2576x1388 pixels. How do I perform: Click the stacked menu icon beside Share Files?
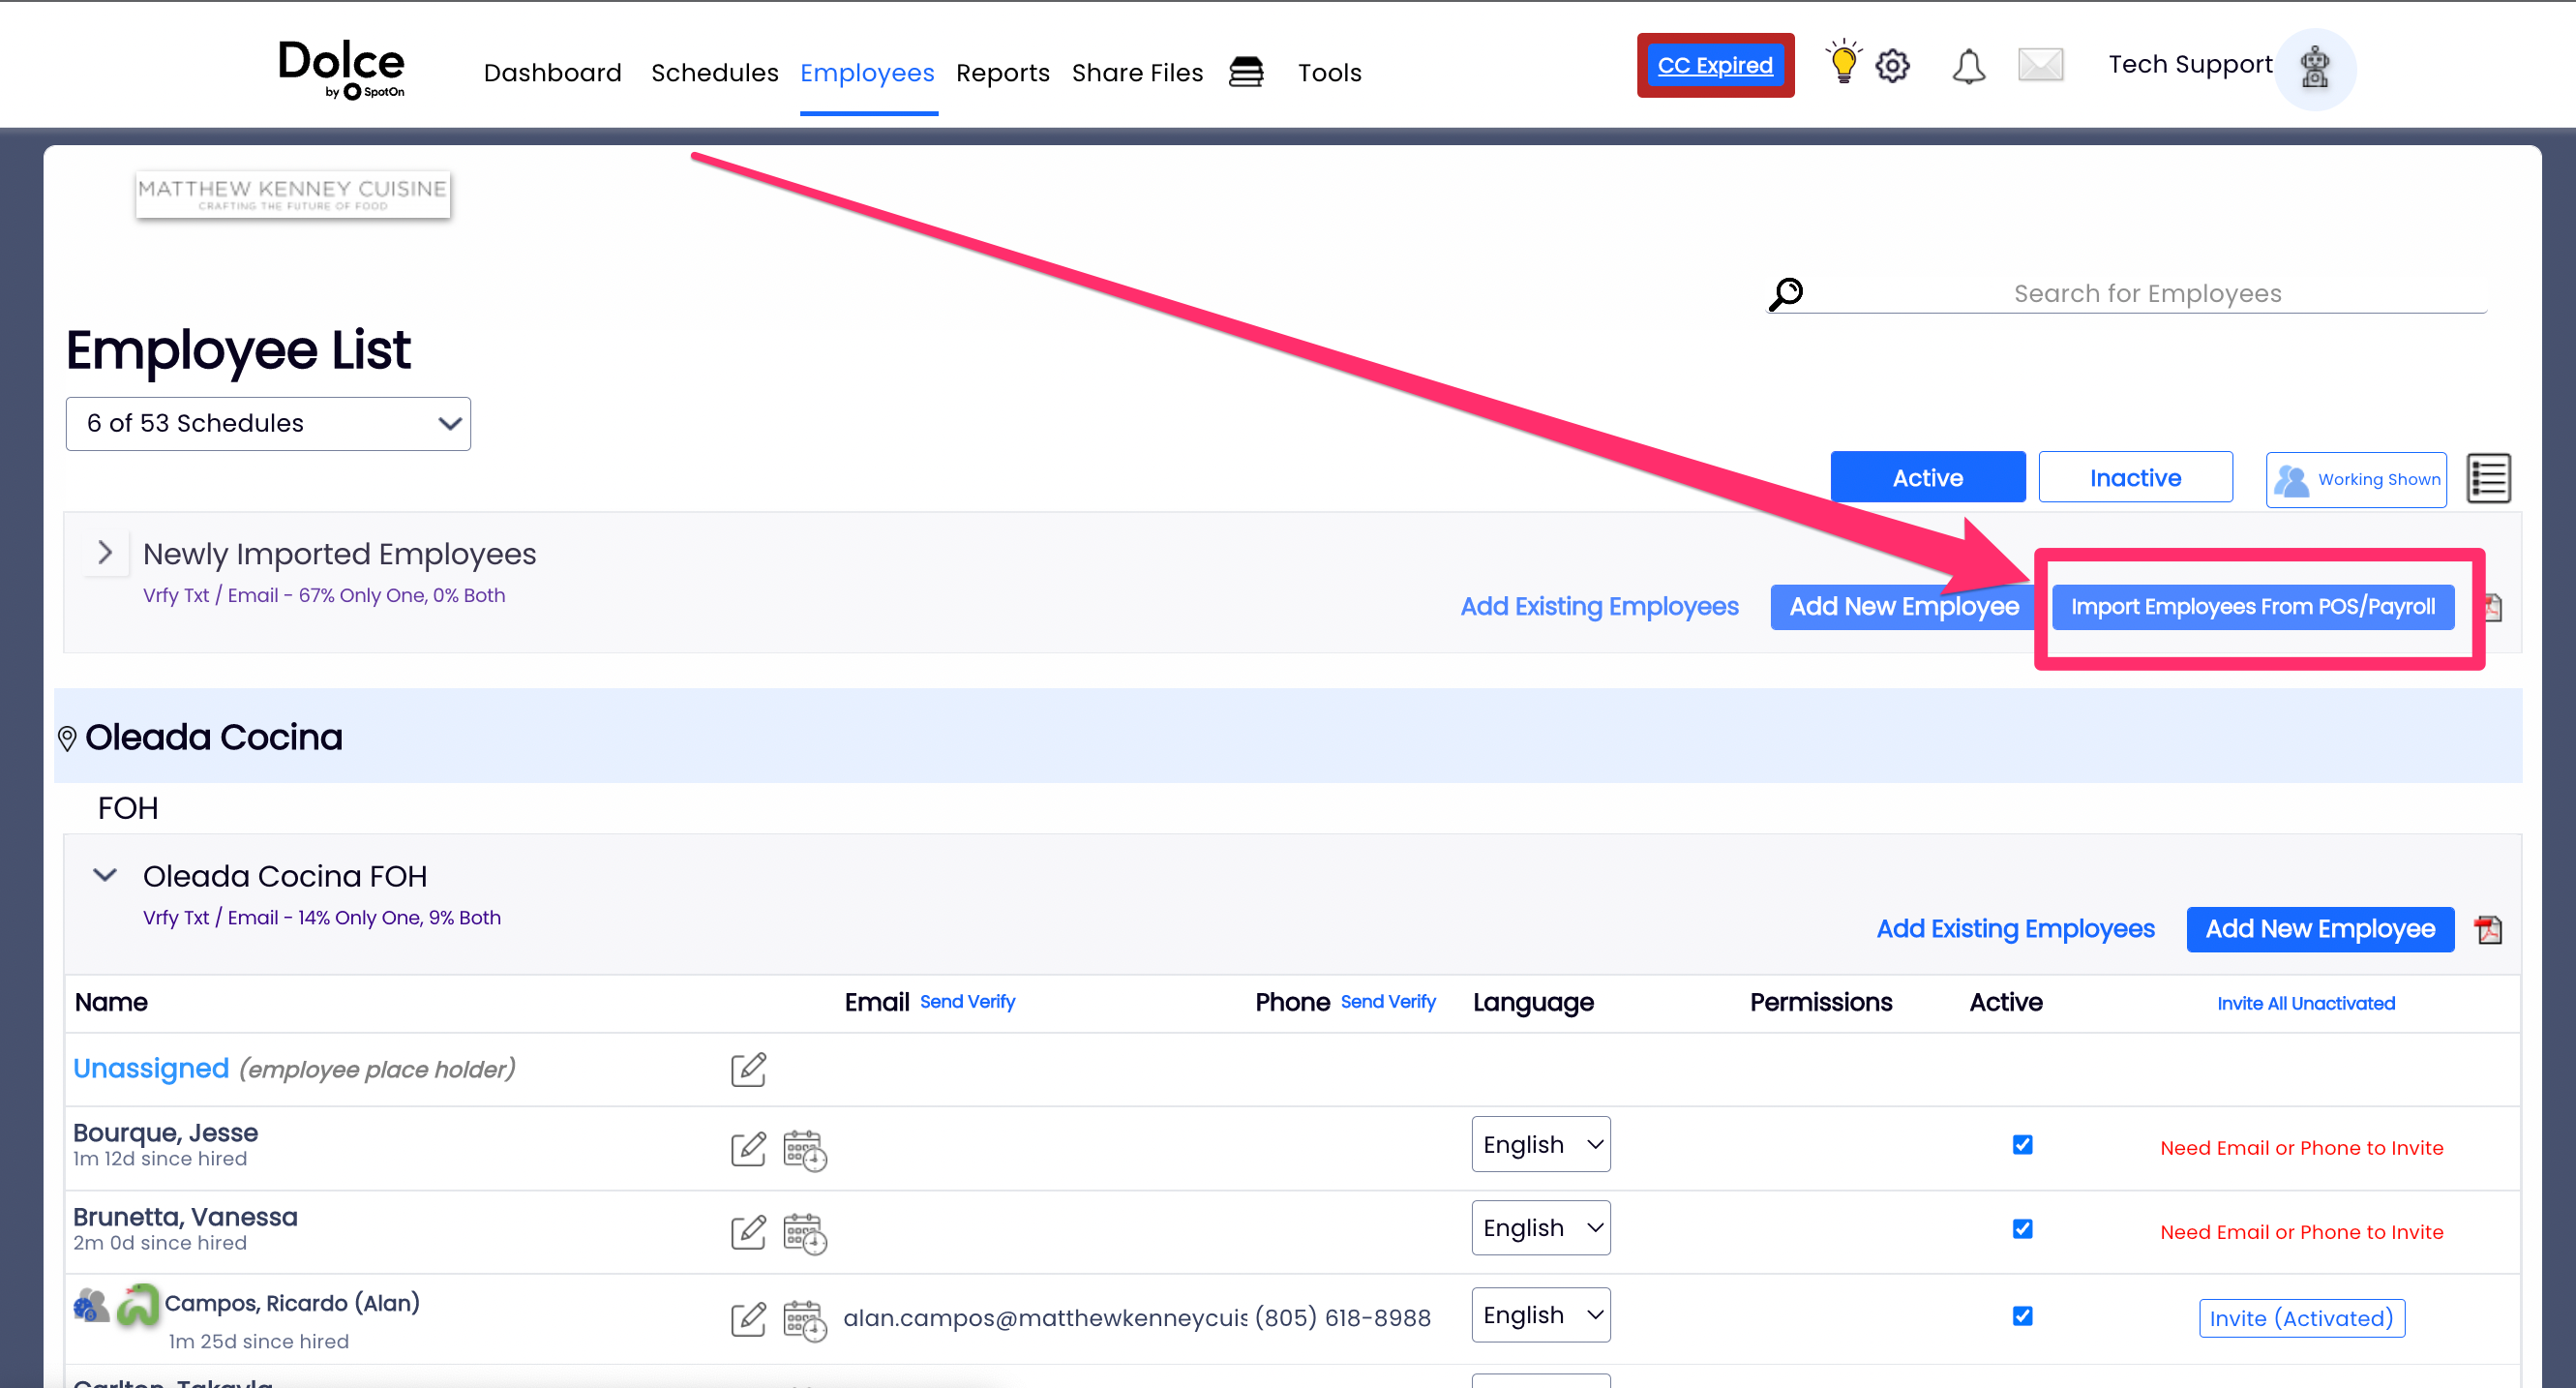1246,72
